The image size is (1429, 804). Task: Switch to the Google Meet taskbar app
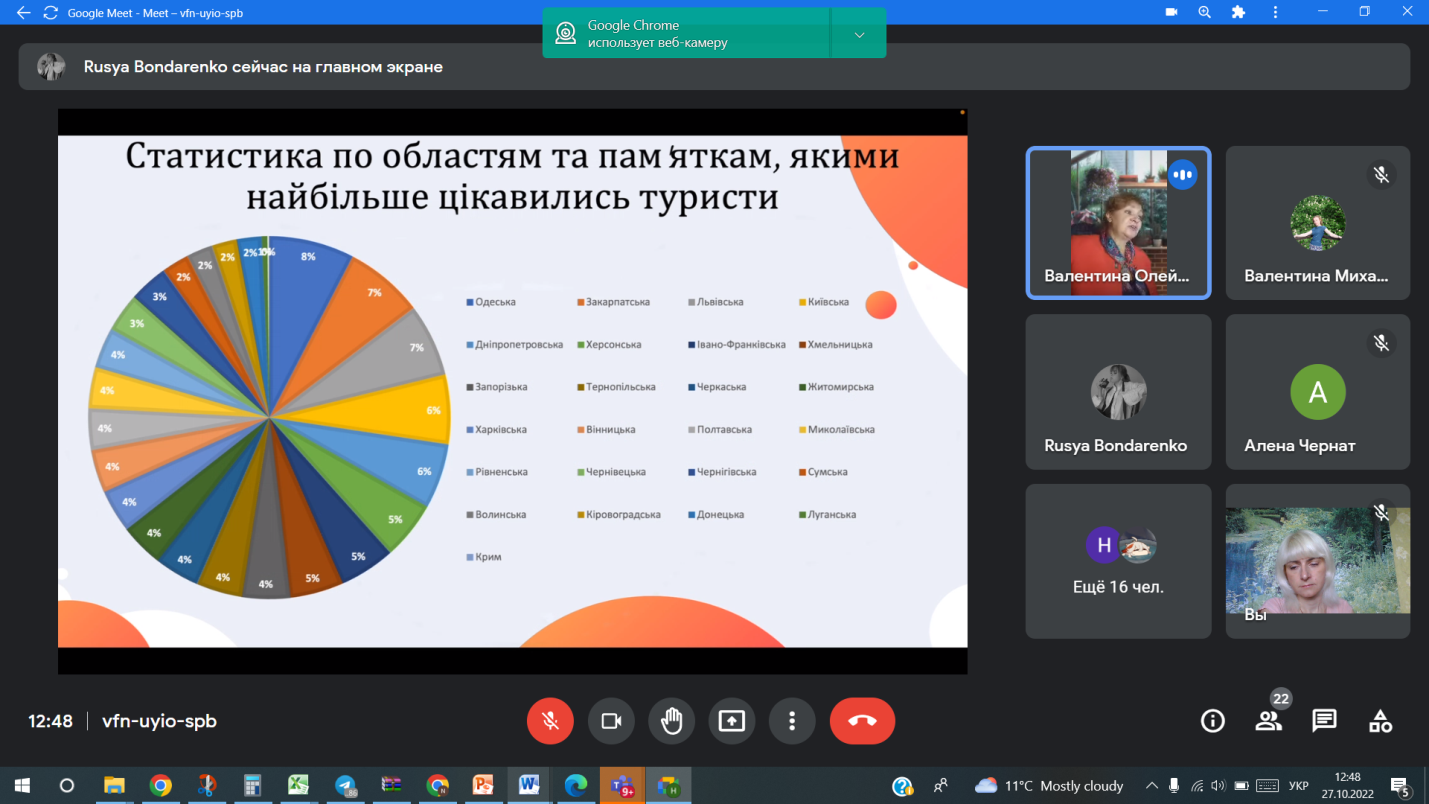click(668, 786)
